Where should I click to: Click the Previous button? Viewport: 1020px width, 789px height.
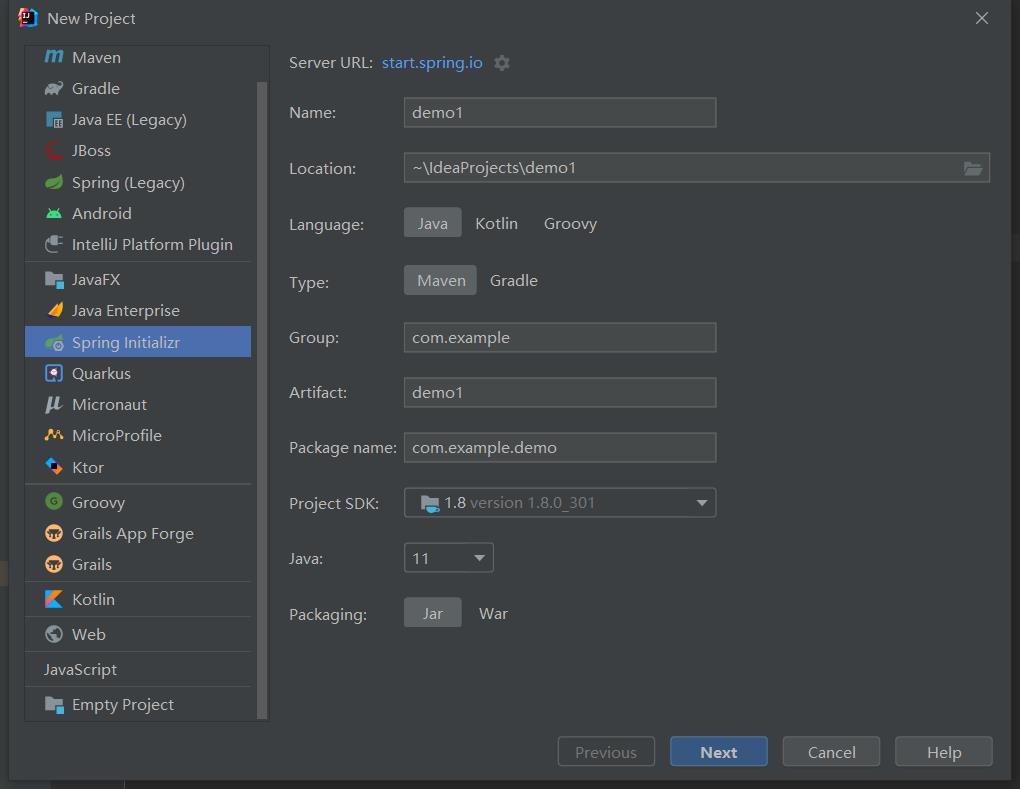coord(606,752)
